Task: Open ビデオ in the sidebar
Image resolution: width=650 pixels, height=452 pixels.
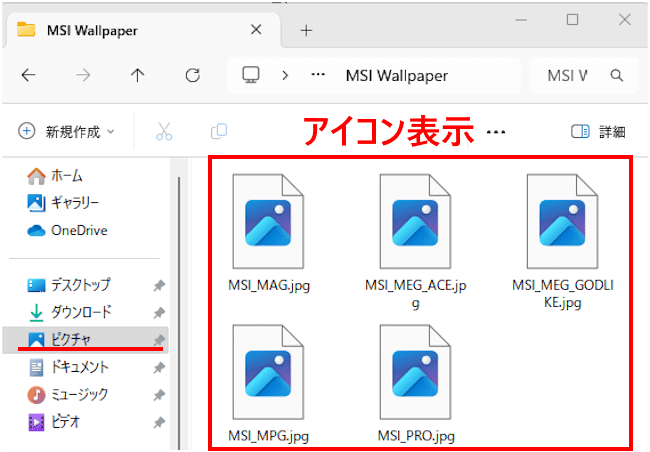Action: [53, 422]
